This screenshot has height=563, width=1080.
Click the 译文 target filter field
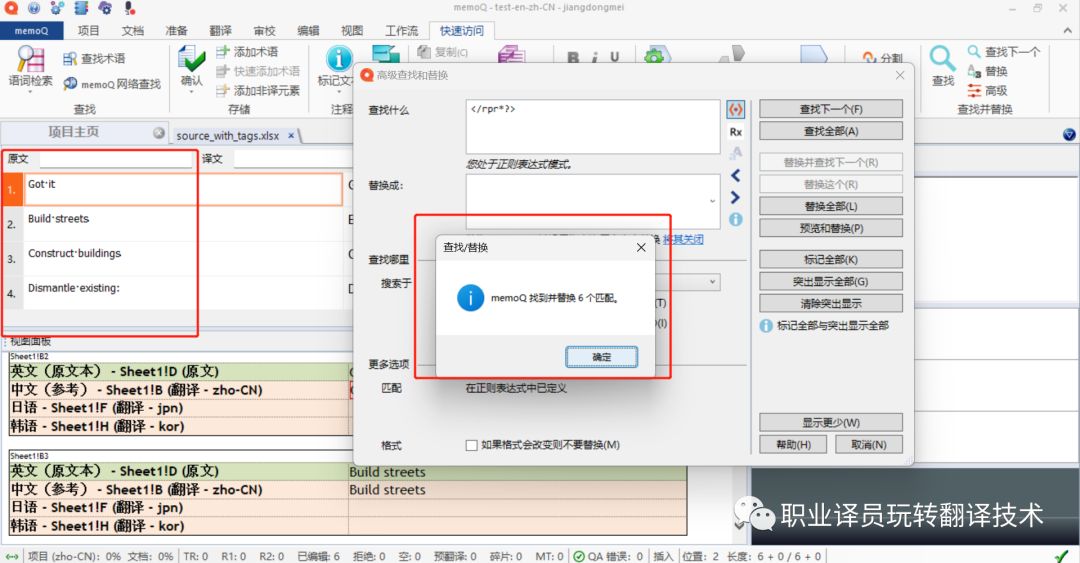point(293,159)
